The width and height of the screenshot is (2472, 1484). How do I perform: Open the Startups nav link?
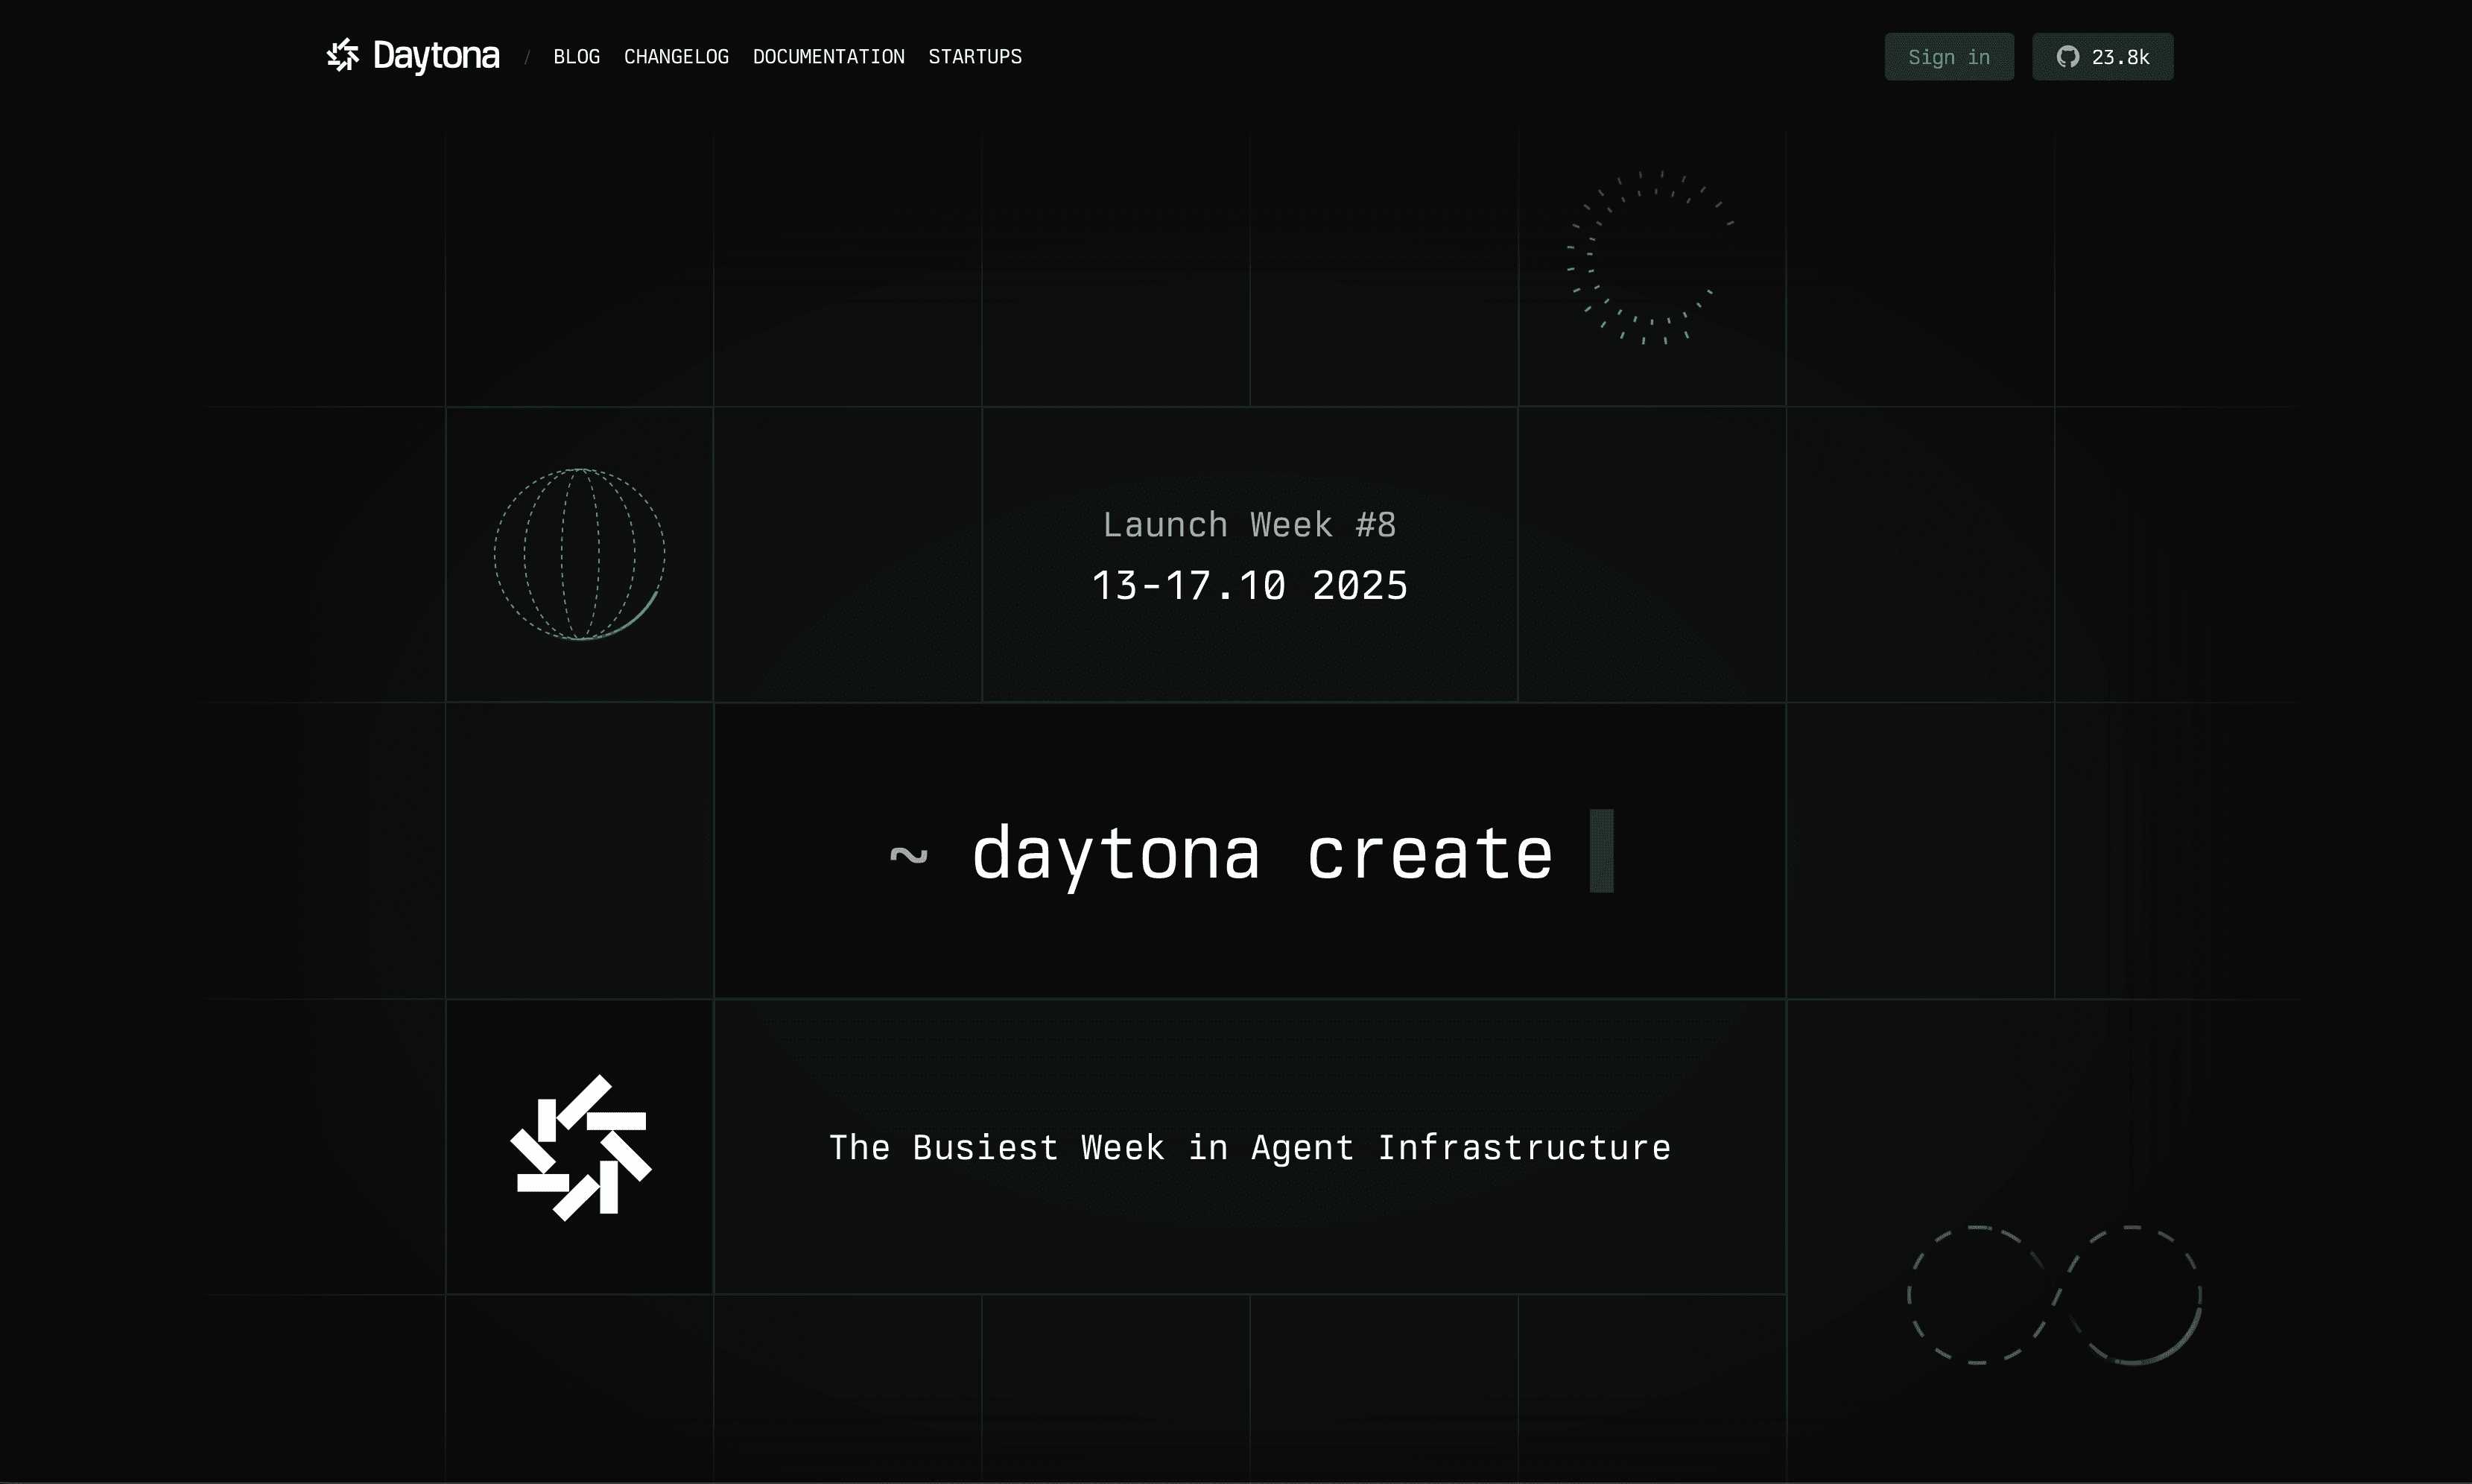tap(975, 57)
